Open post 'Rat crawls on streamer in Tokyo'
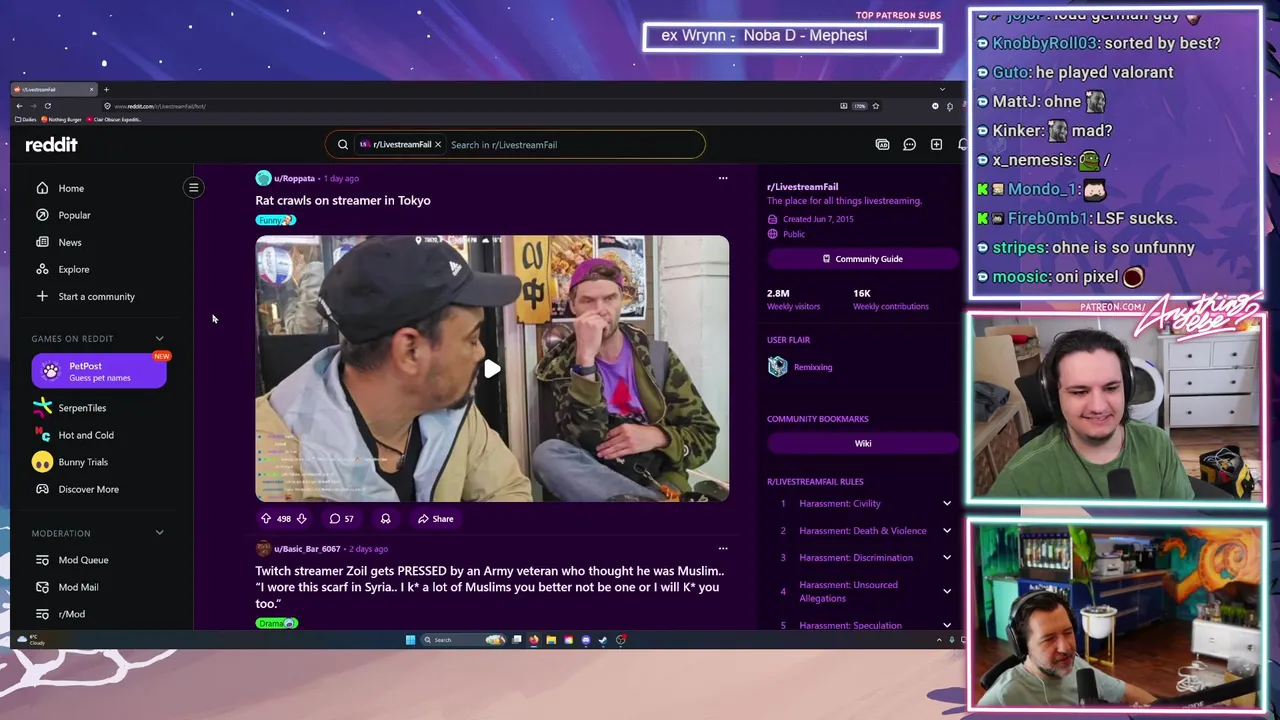The width and height of the screenshot is (1280, 720). click(x=343, y=200)
